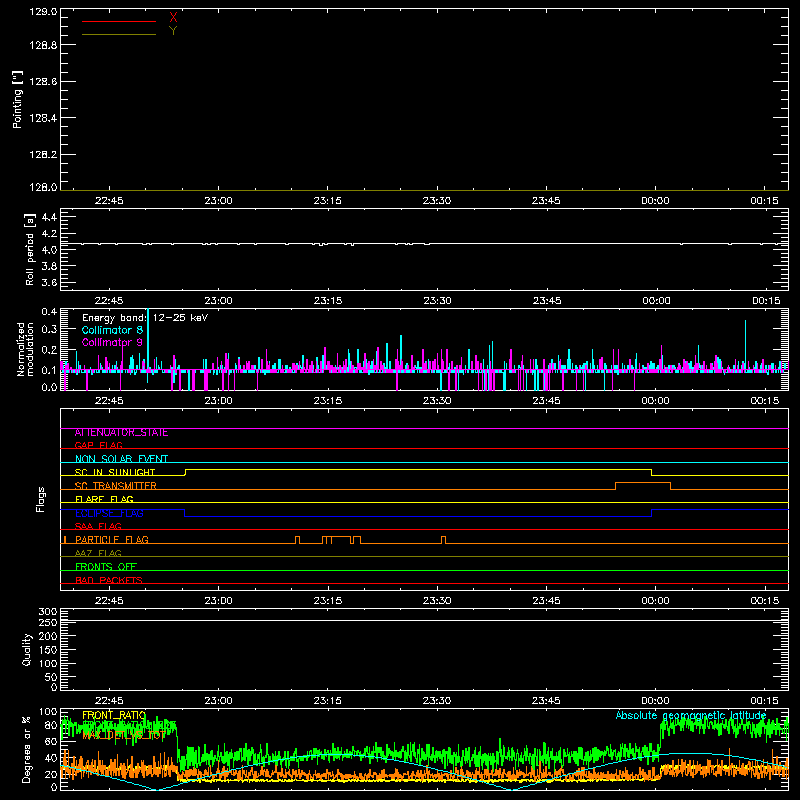Image resolution: width=800 pixels, height=800 pixels.
Task: Select the Collimator 9 legend entry
Action: point(112,342)
